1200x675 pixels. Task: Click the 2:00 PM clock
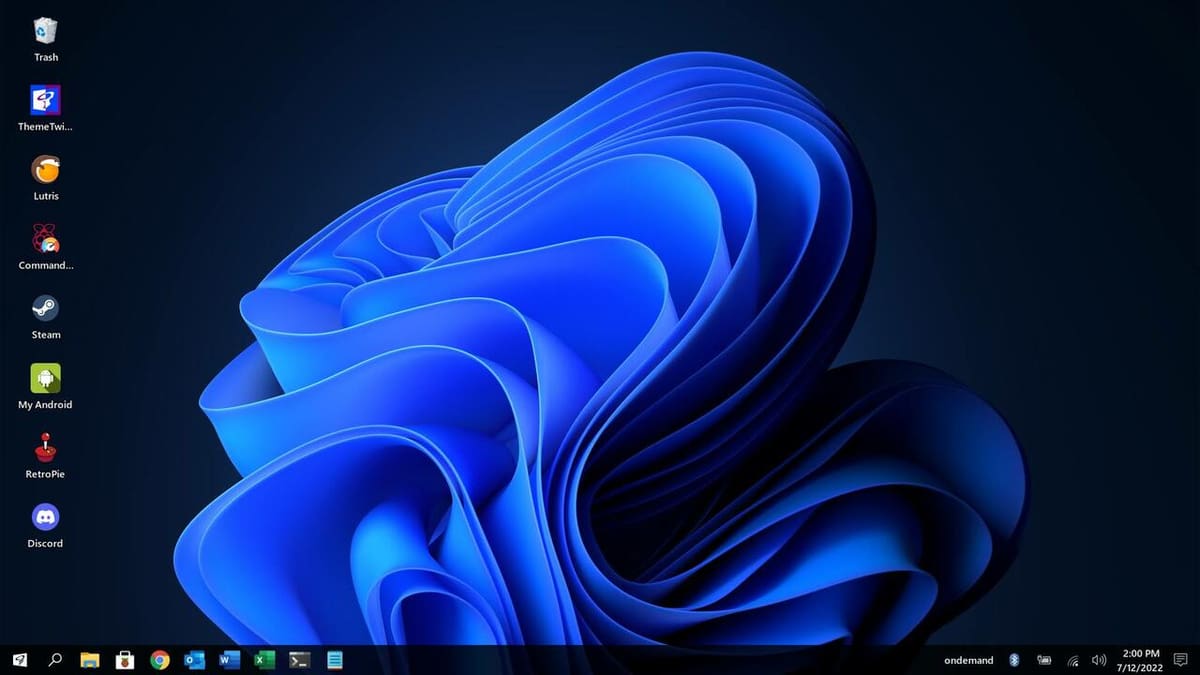coord(1141,653)
